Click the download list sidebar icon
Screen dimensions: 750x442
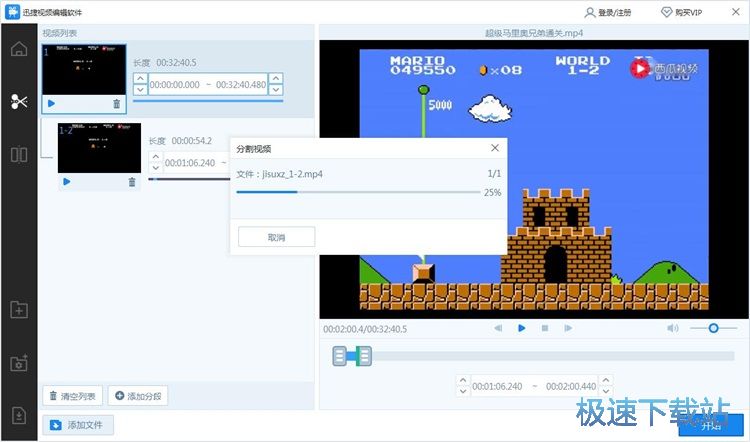(19, 416)
